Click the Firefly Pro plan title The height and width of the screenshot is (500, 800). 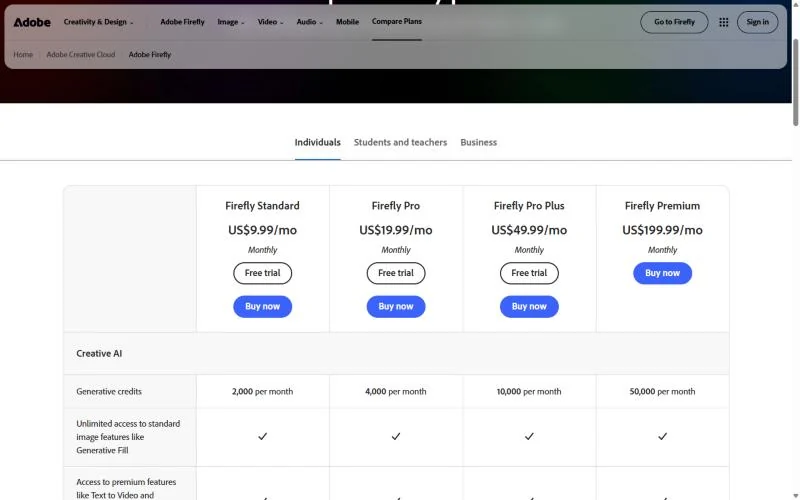point(395,206)
